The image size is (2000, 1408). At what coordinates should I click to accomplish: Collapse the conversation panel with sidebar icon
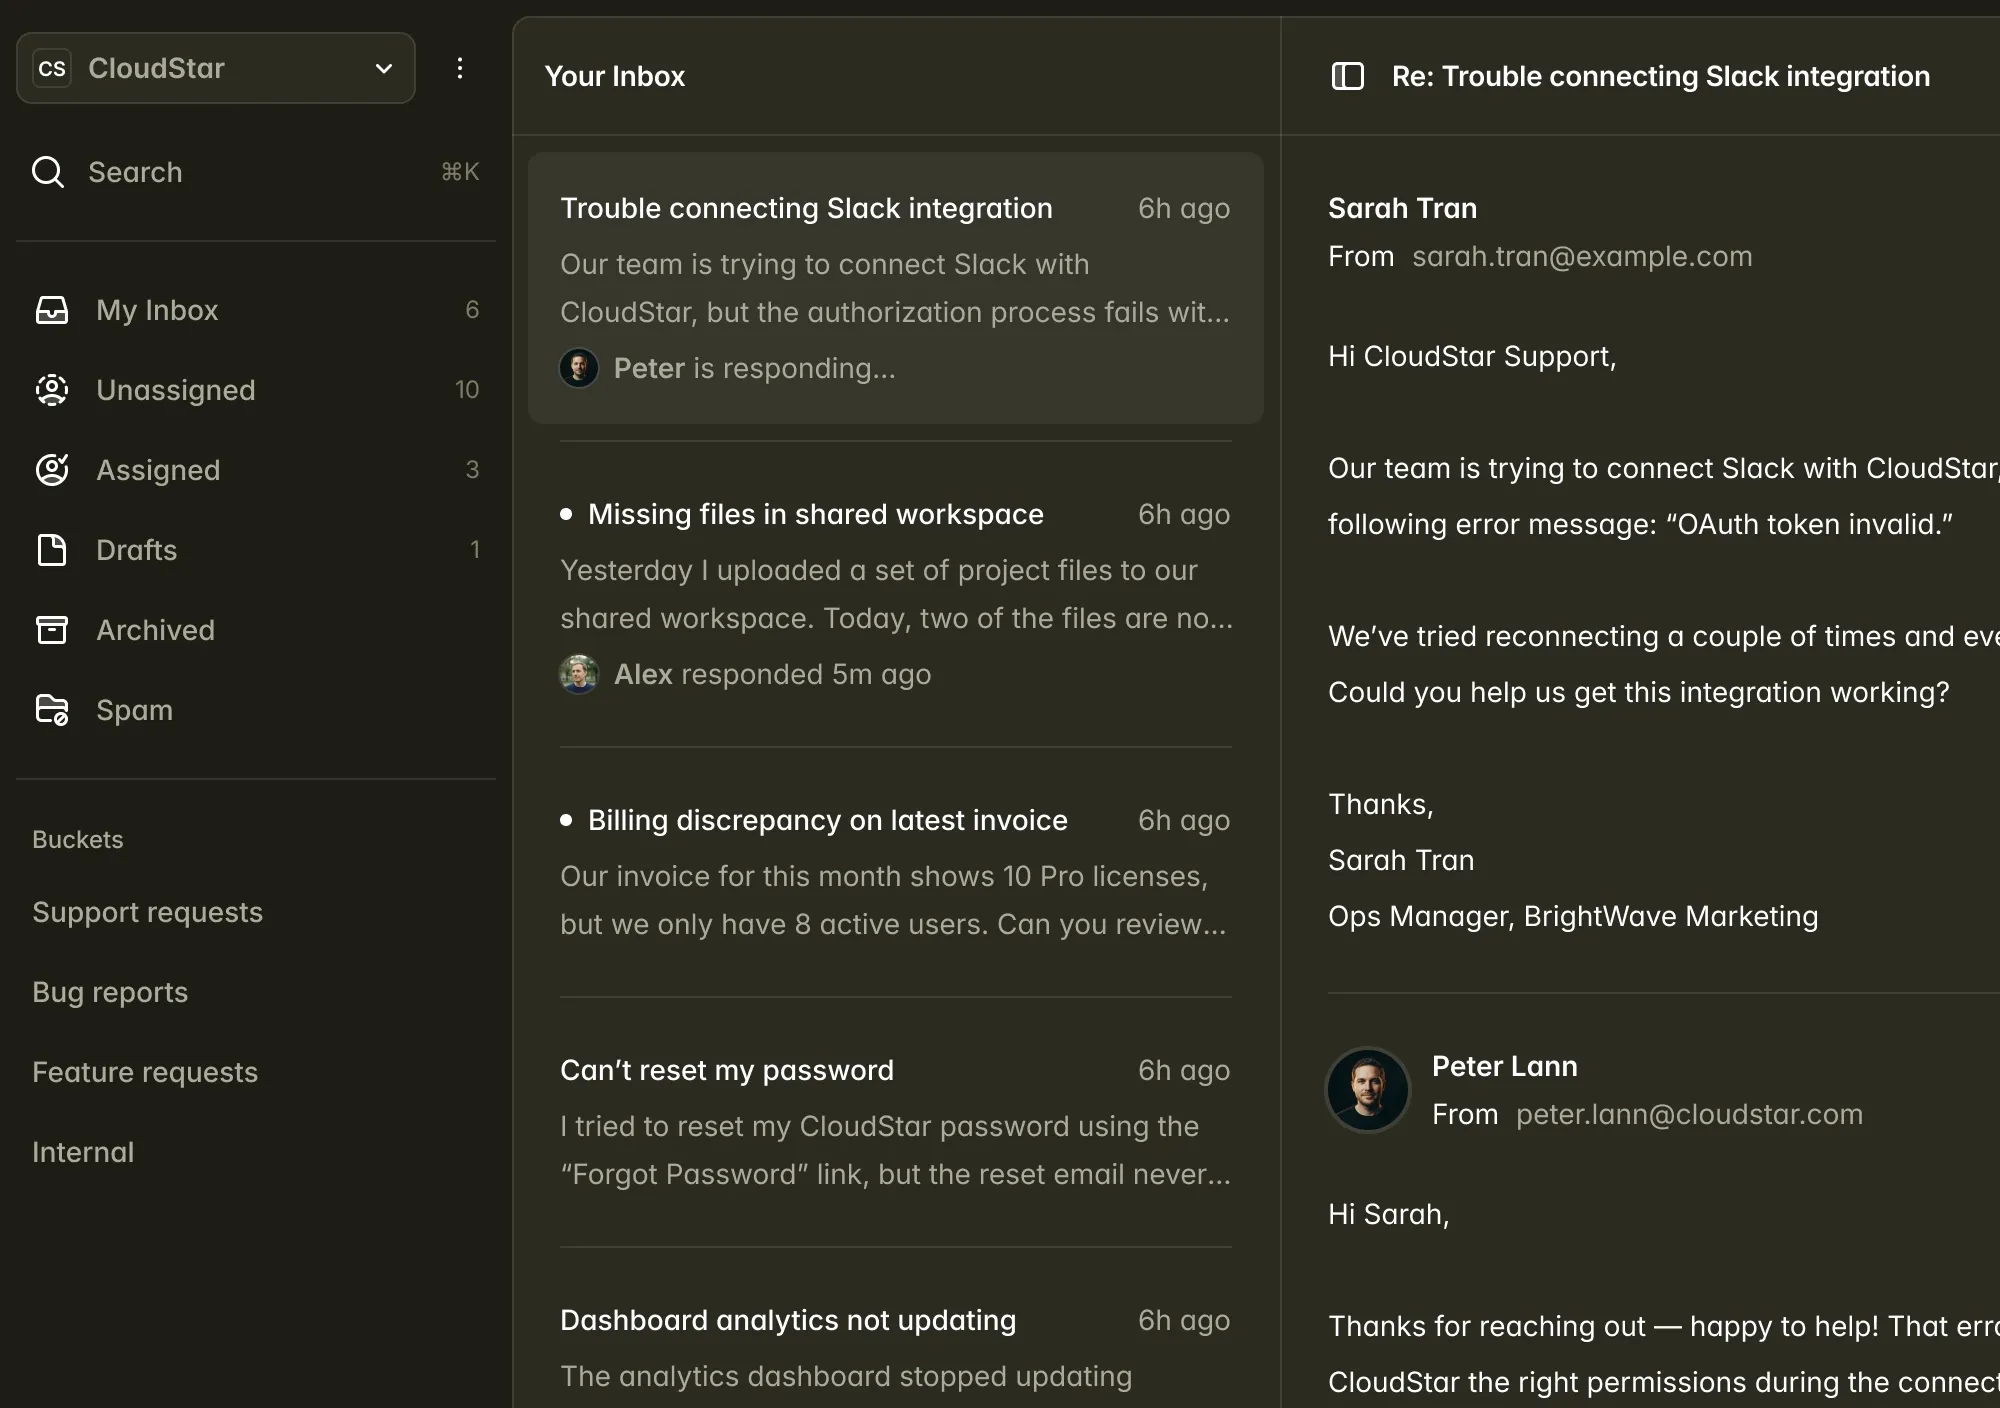coord(1347,75)
